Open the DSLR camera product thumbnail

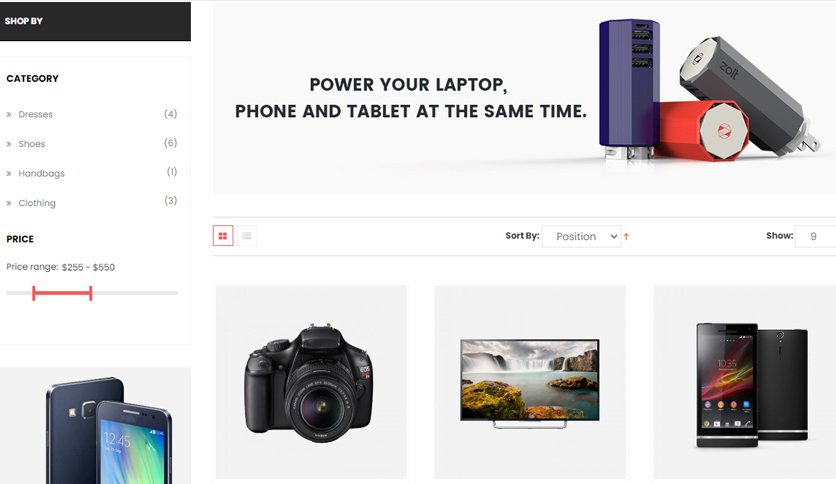point(311,382)
